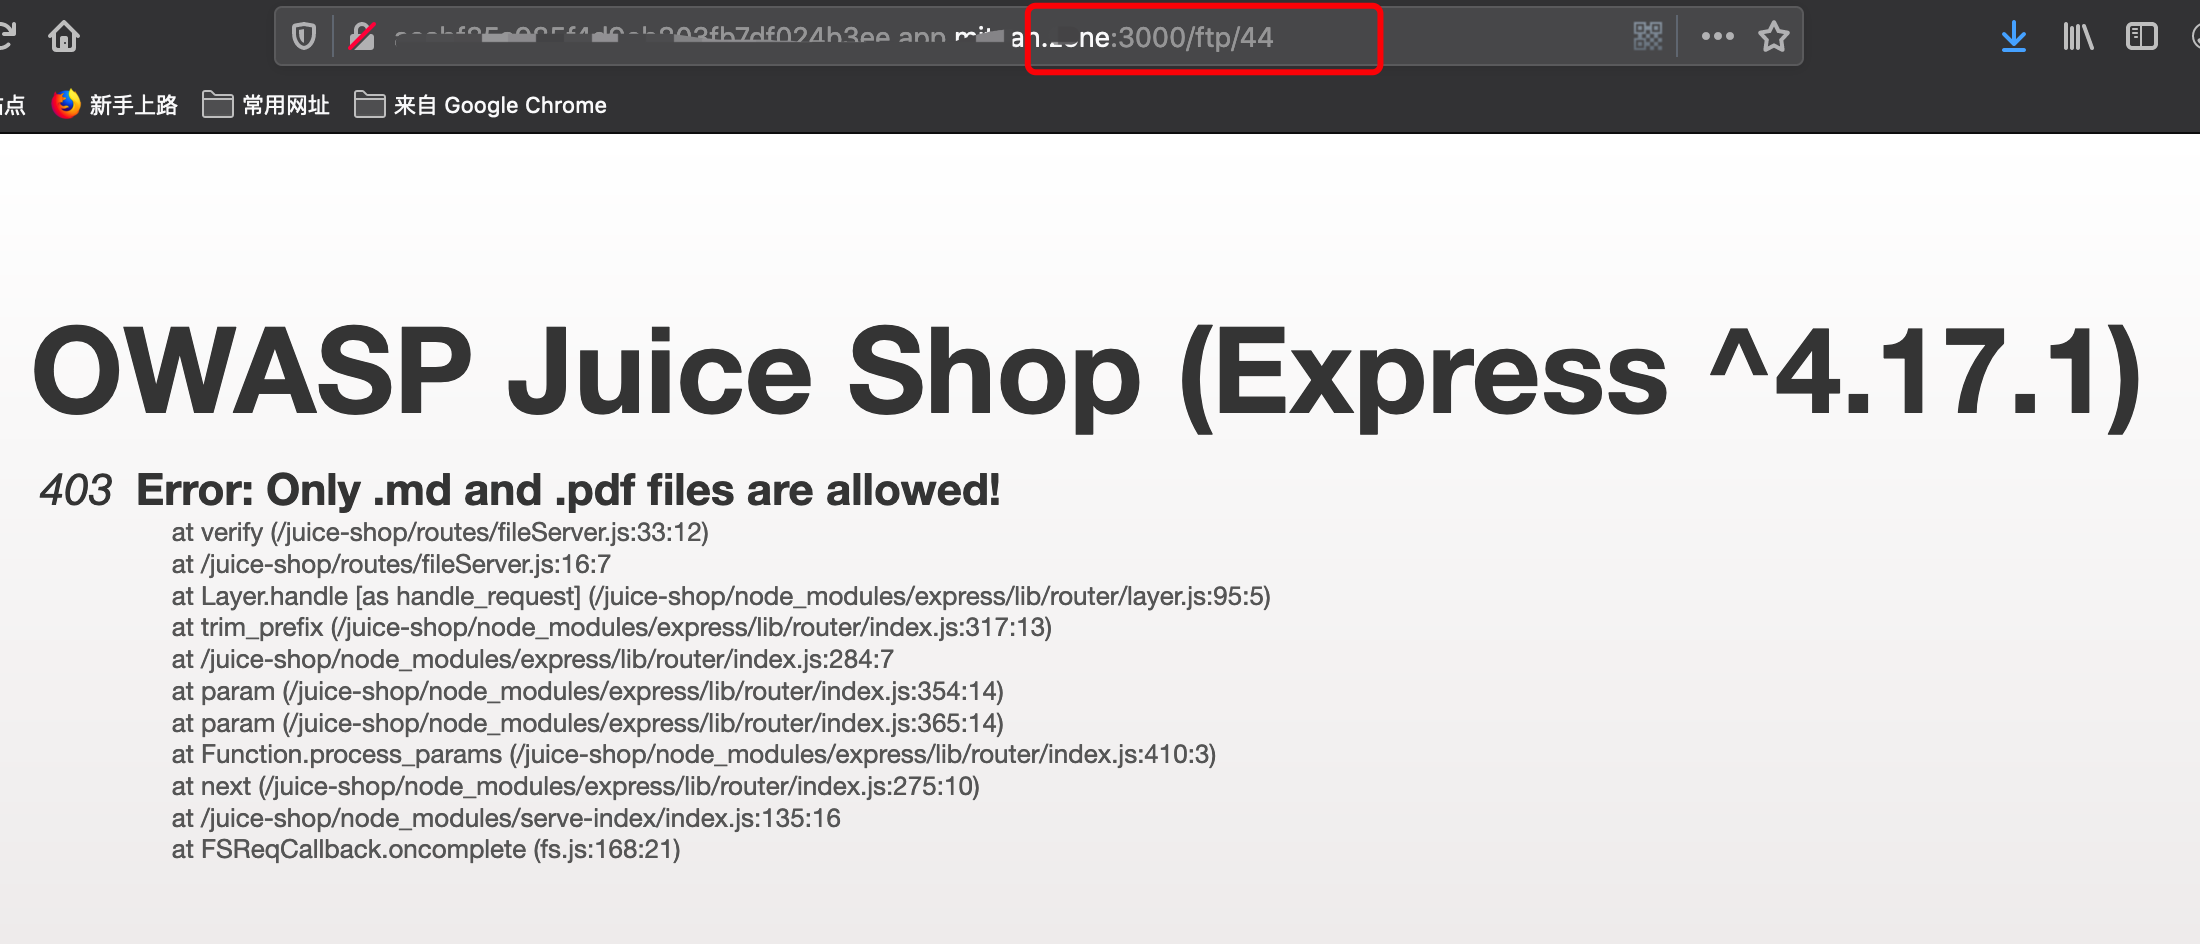Open the page actions three-dot menu
The width and height of the screenshot is (2200, 944).
[1718, 36]
